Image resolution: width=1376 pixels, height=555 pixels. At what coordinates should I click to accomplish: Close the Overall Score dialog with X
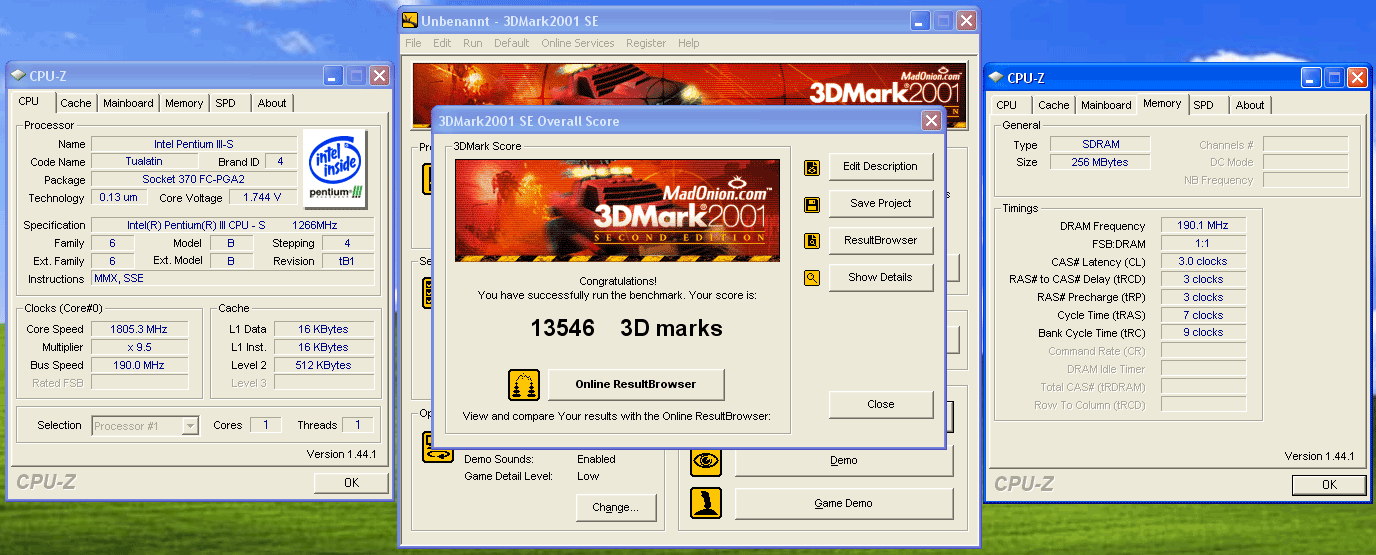931,121
